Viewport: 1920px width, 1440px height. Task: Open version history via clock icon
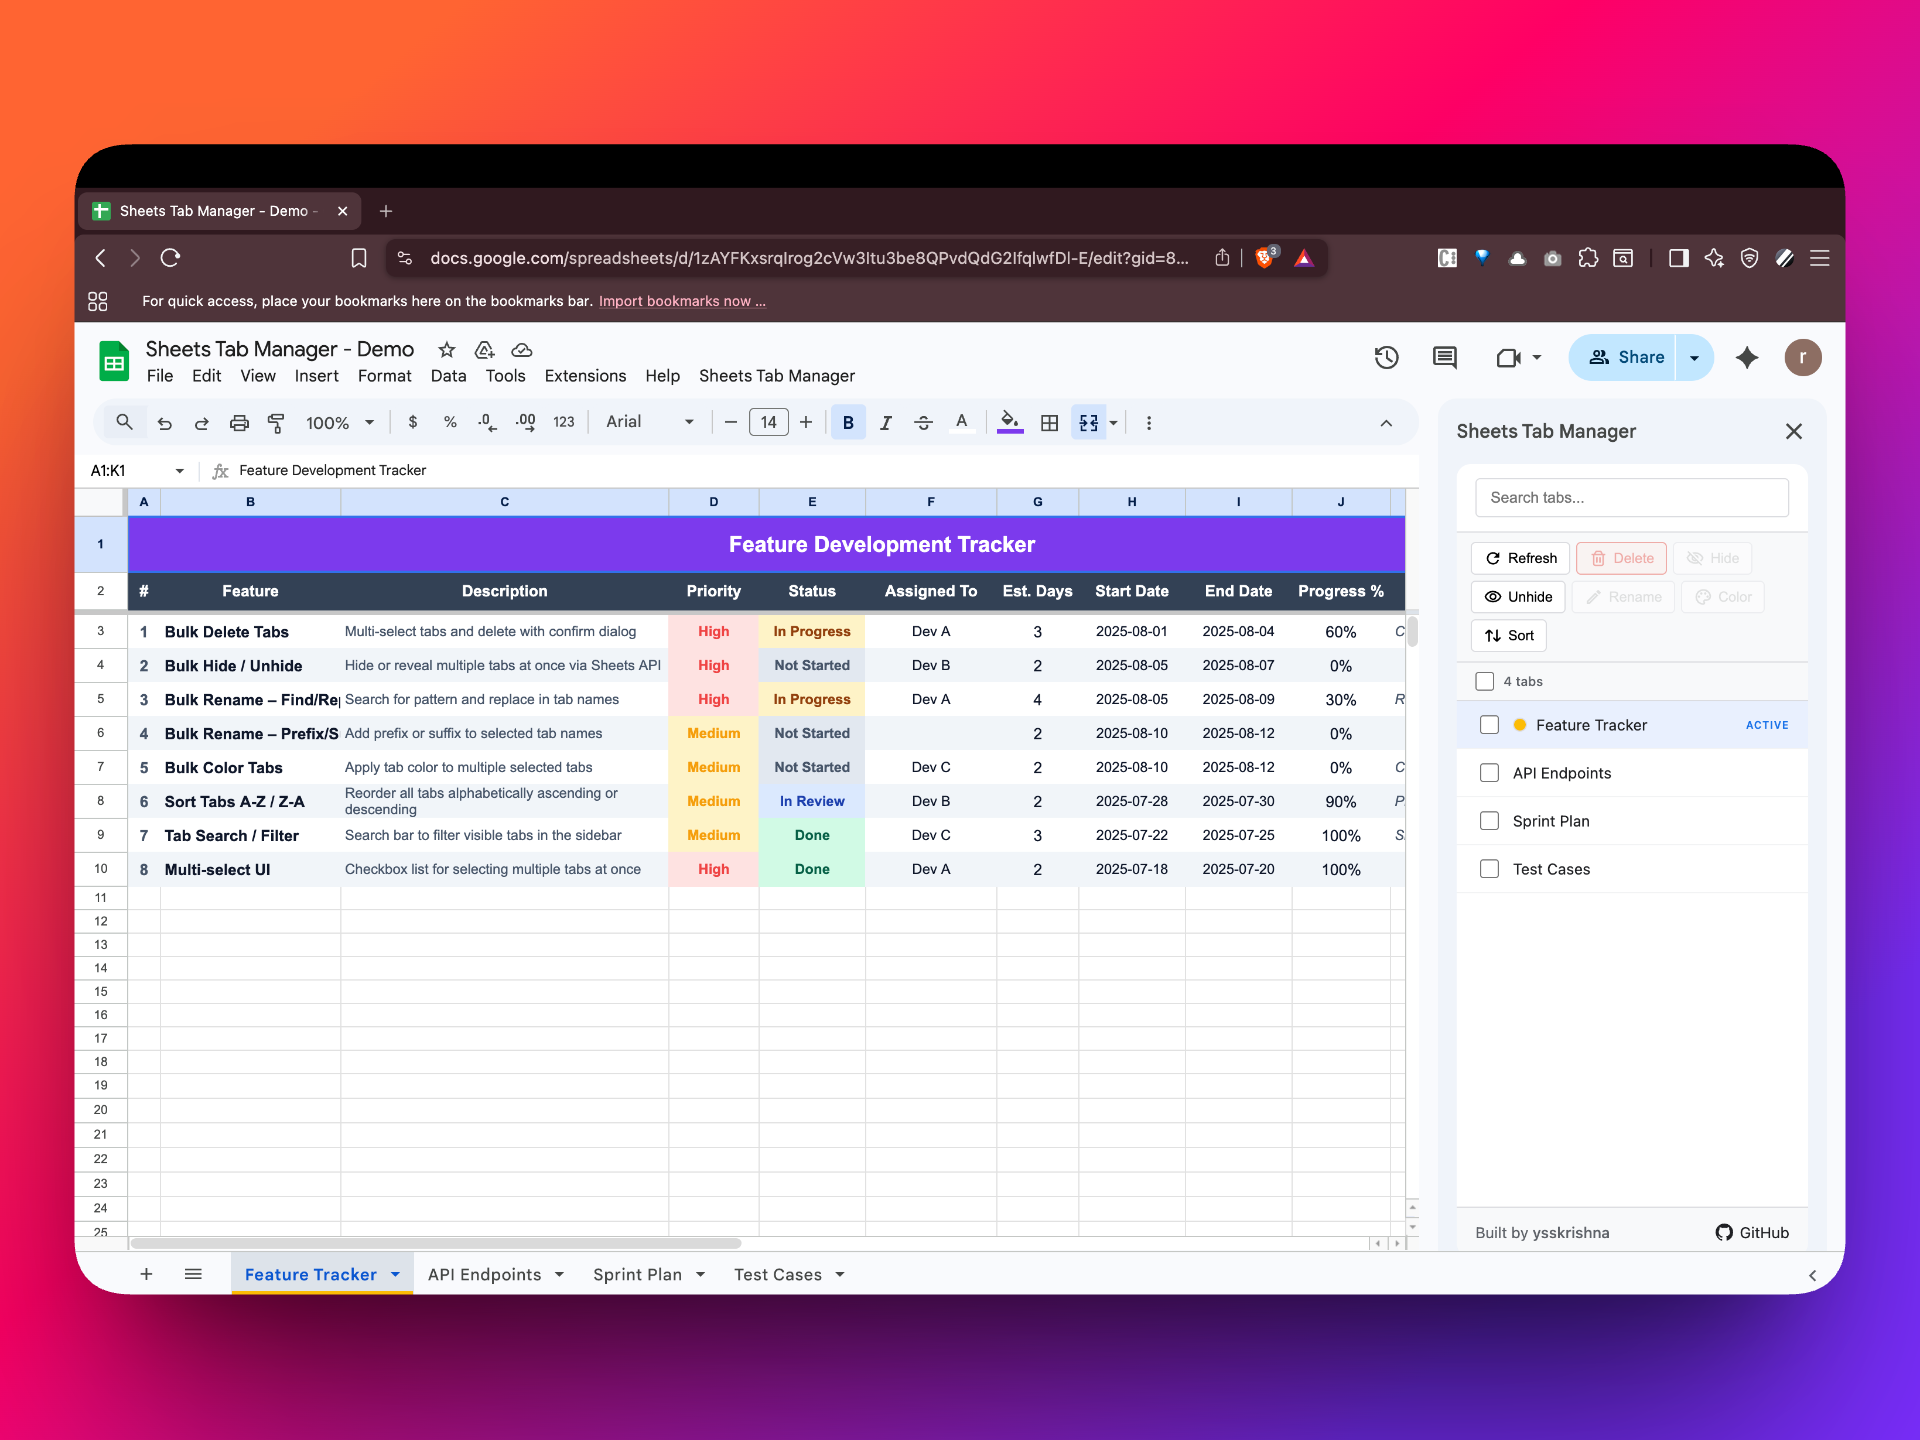tap(1386, 357)
